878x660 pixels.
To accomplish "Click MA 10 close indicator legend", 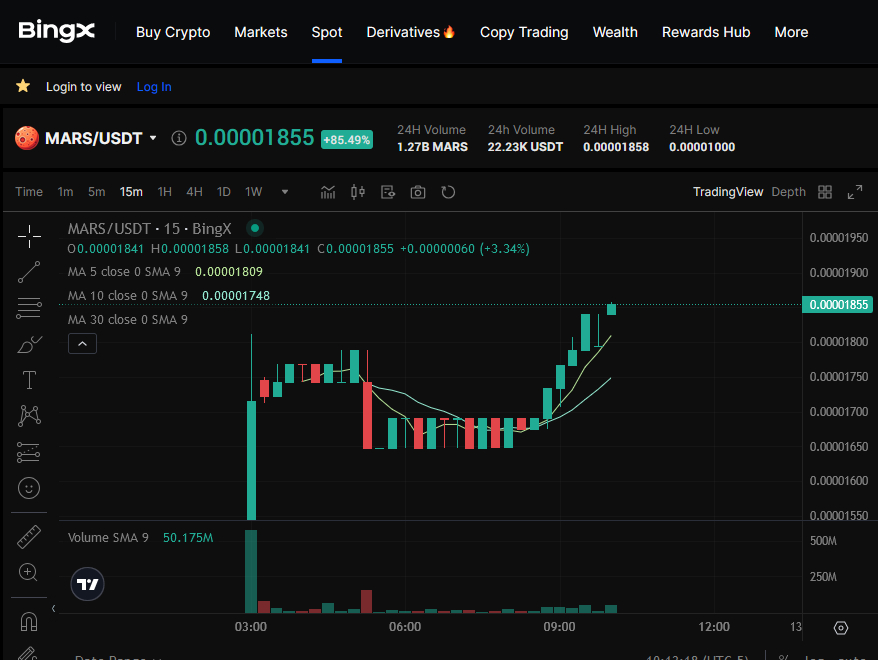I will coord(128,295).
